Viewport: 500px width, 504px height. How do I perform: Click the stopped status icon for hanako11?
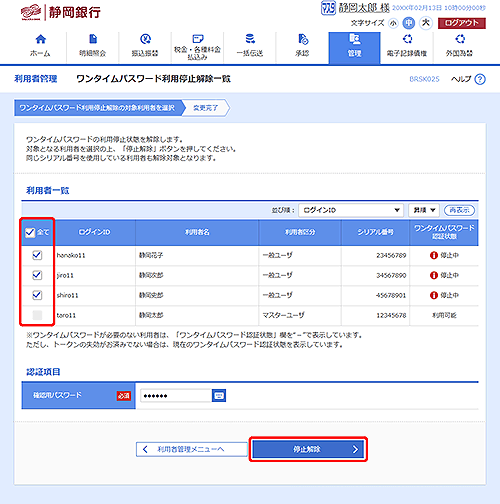pyautogui.click(x=434, y=255)
